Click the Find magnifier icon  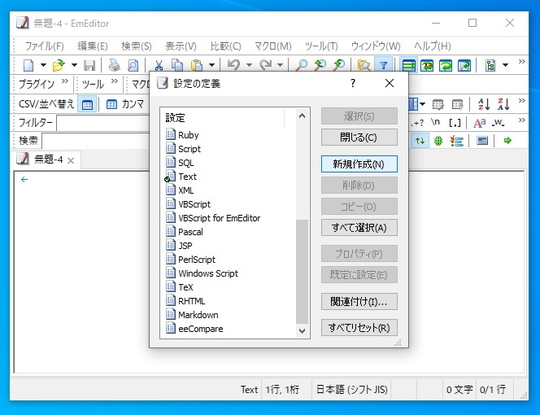(x=302, y=65)
